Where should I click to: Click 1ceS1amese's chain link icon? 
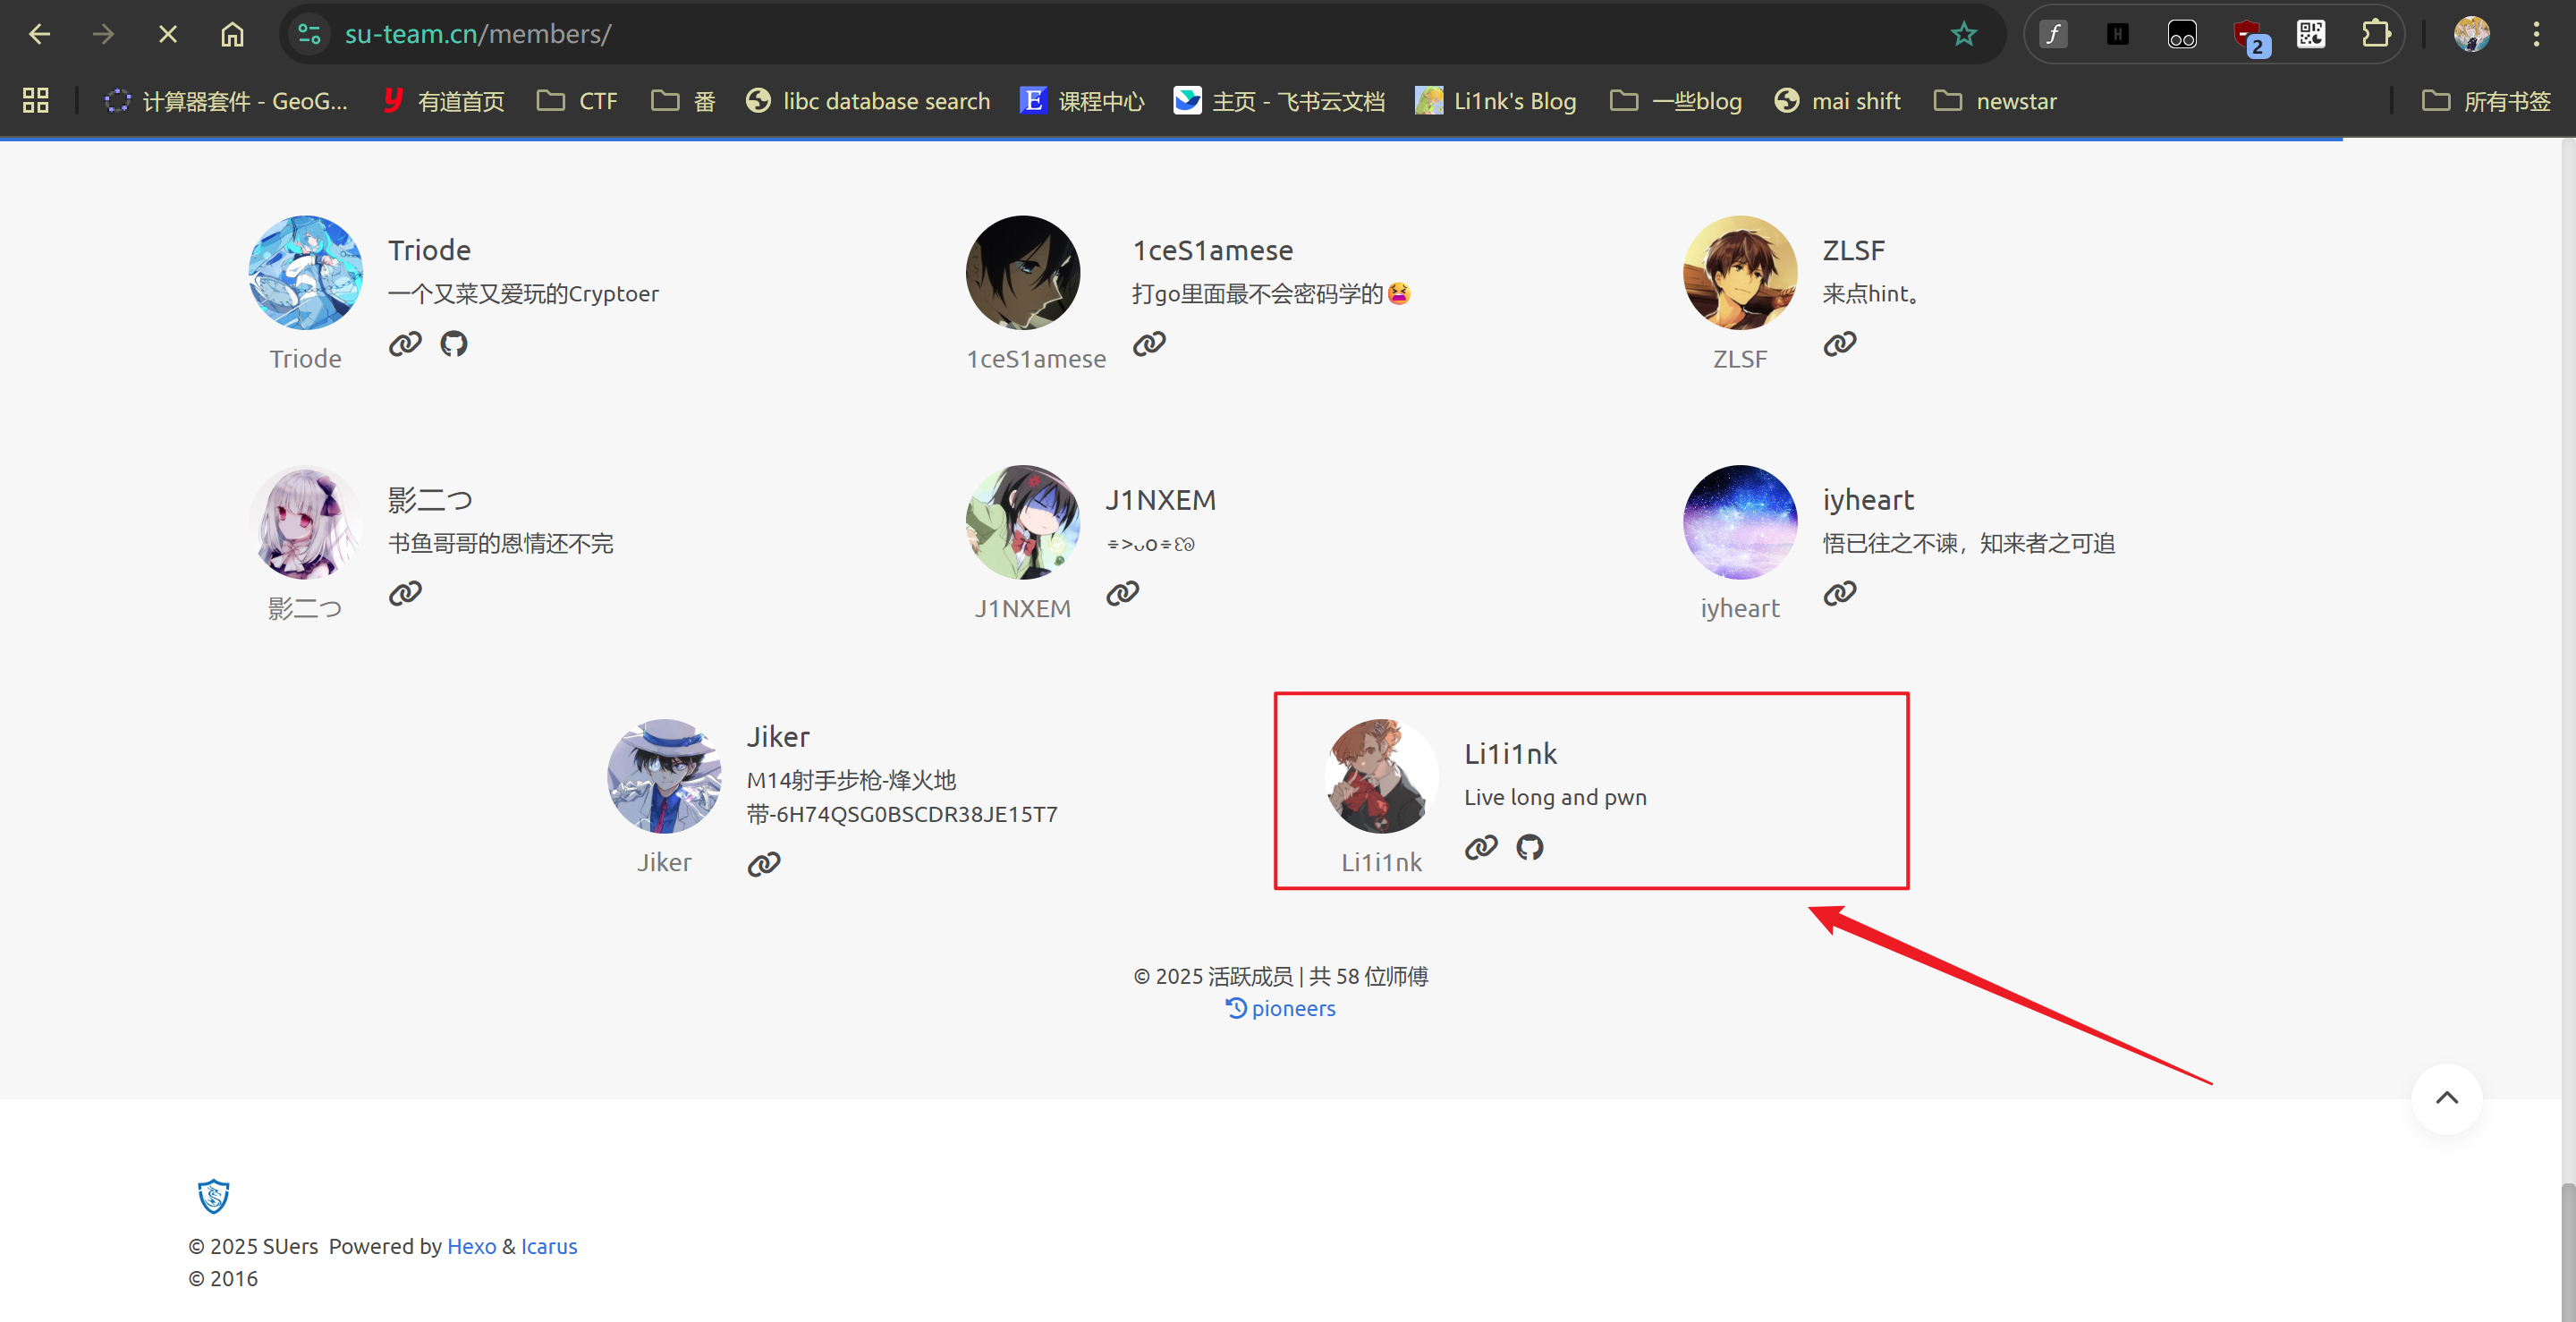(1149, 344)
